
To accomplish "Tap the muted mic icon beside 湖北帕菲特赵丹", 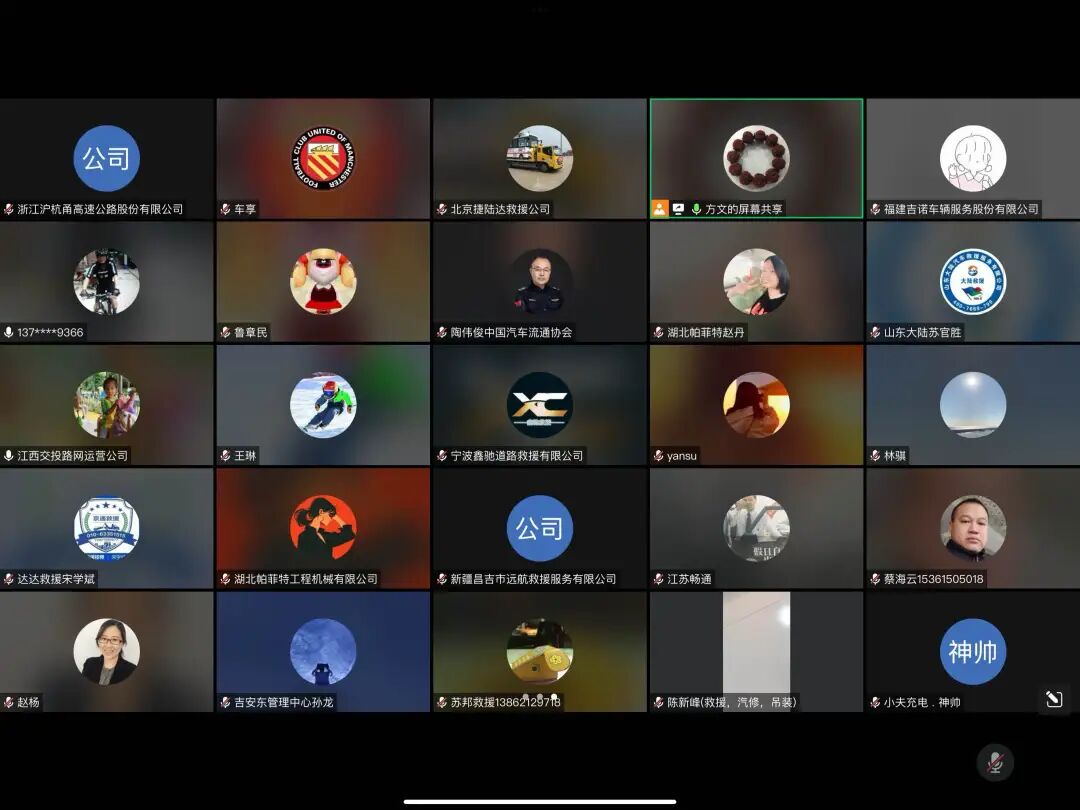I will click(658, 332).
